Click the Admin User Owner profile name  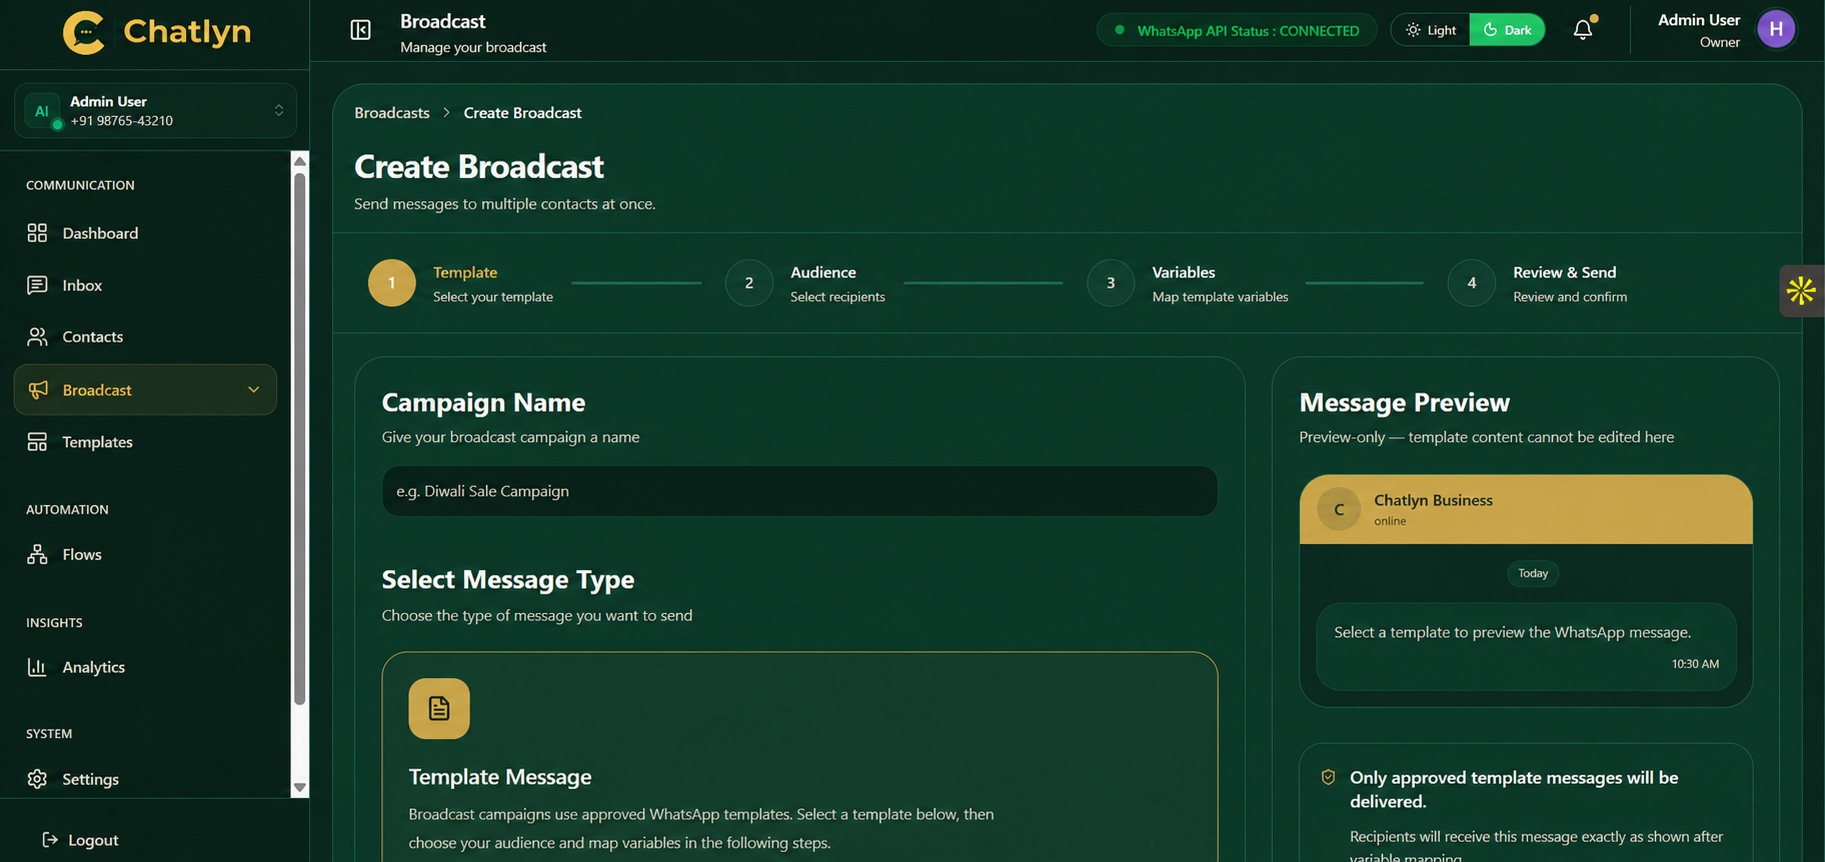tap(1699, 30)
